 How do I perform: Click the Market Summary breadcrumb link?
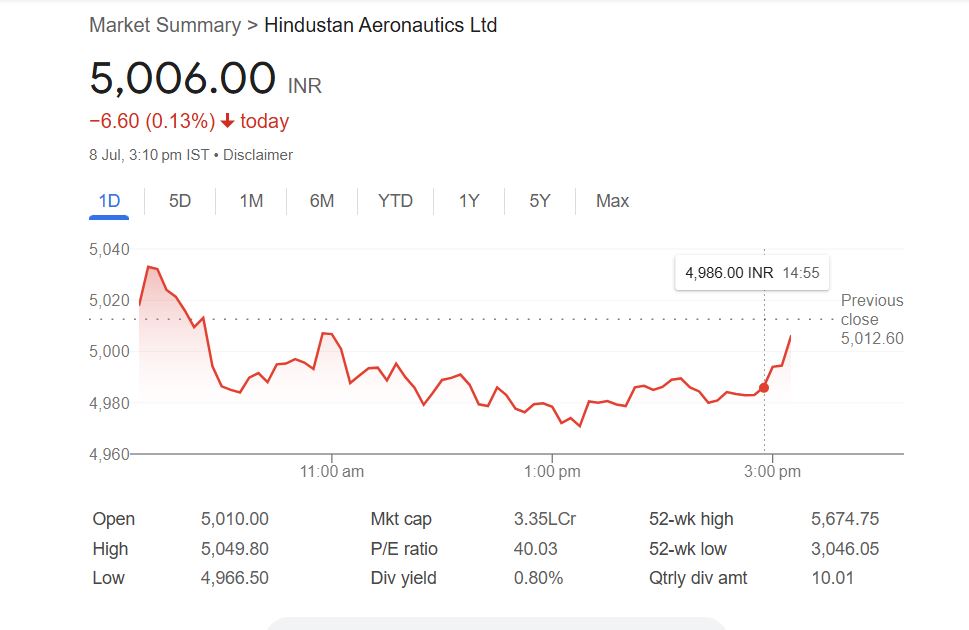tap(164, 25)
